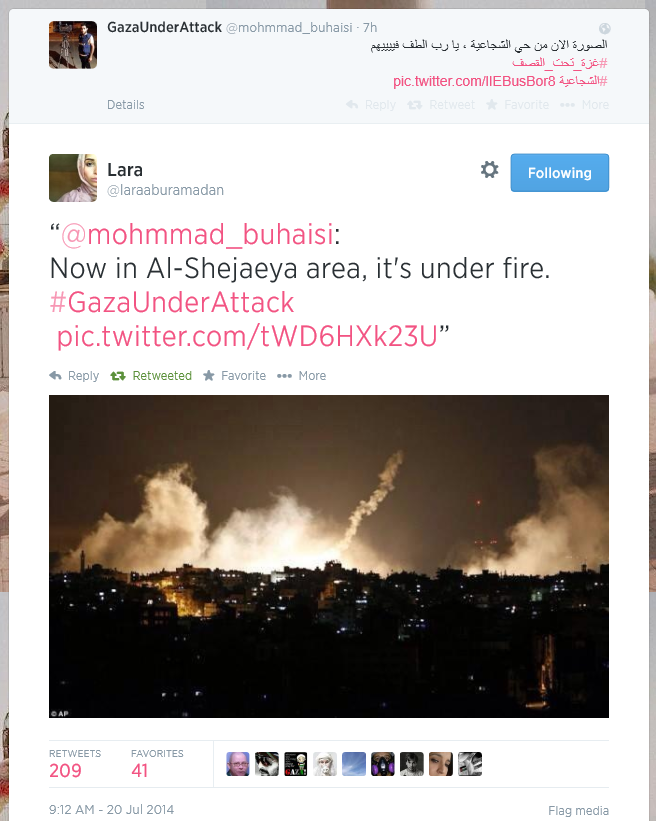Toggle the blue Following button
Image resolution: width=656 pixels, height=821 pixels.
click(x=560, y=173)
